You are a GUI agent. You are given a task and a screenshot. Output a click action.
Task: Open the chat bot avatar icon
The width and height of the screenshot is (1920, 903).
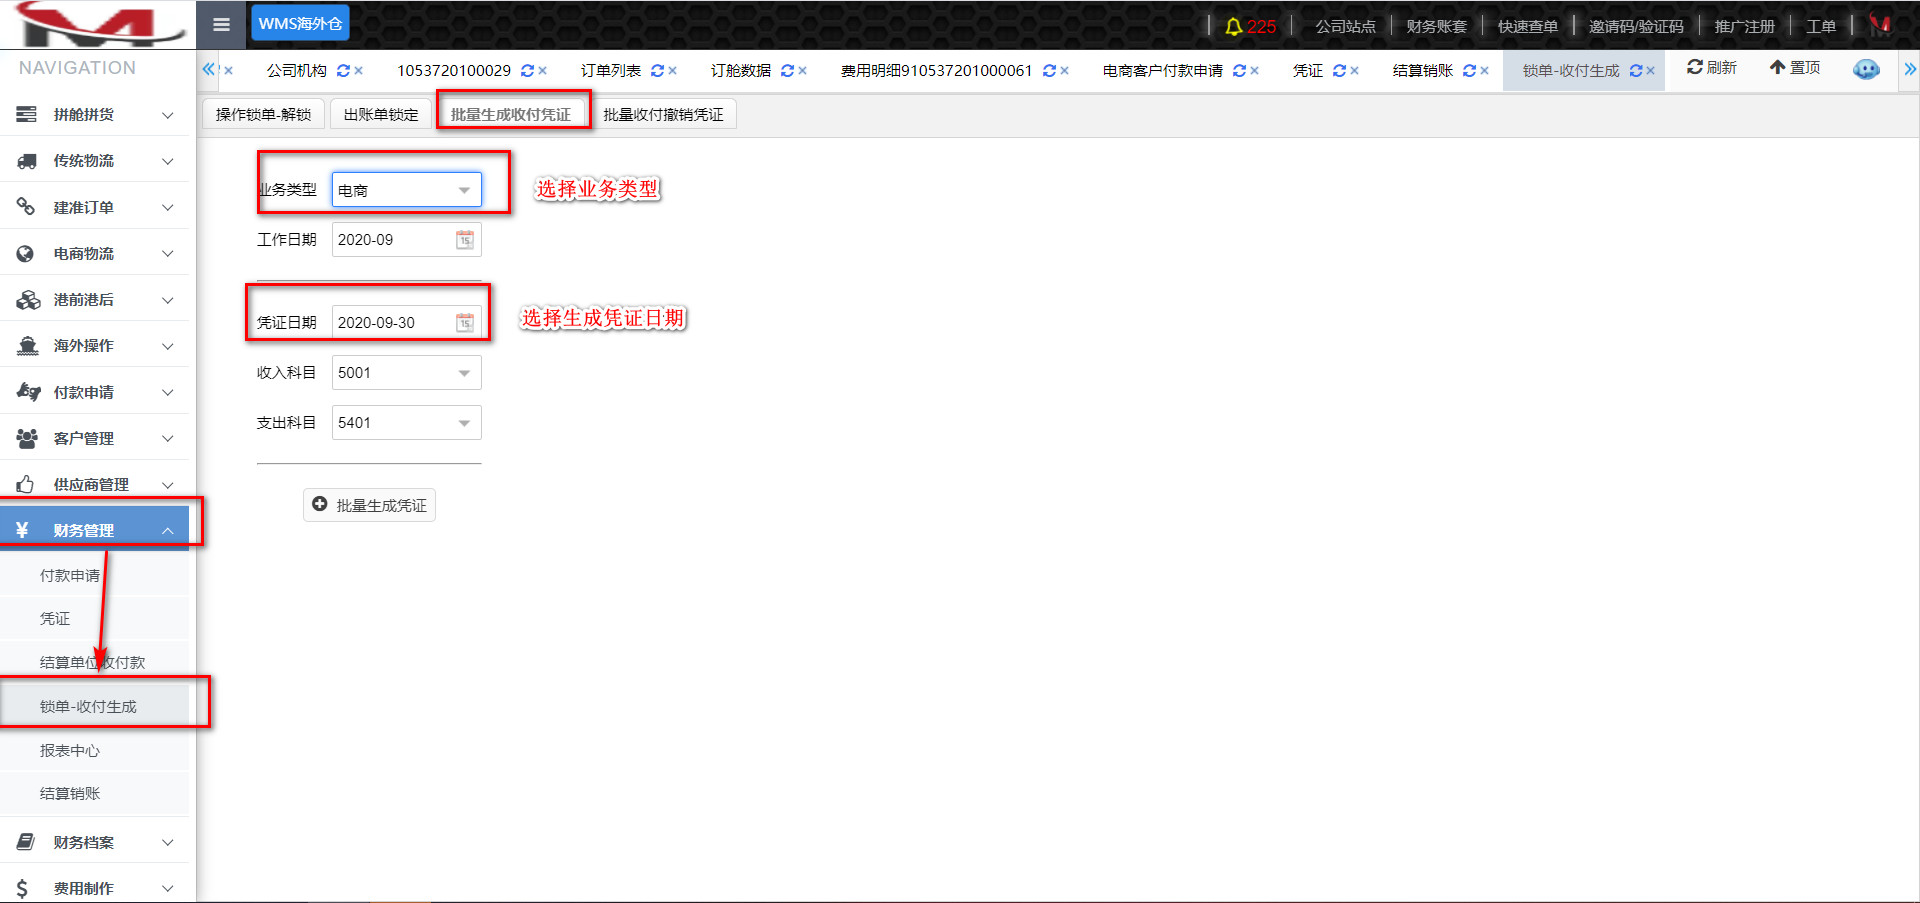(1866, 69)
